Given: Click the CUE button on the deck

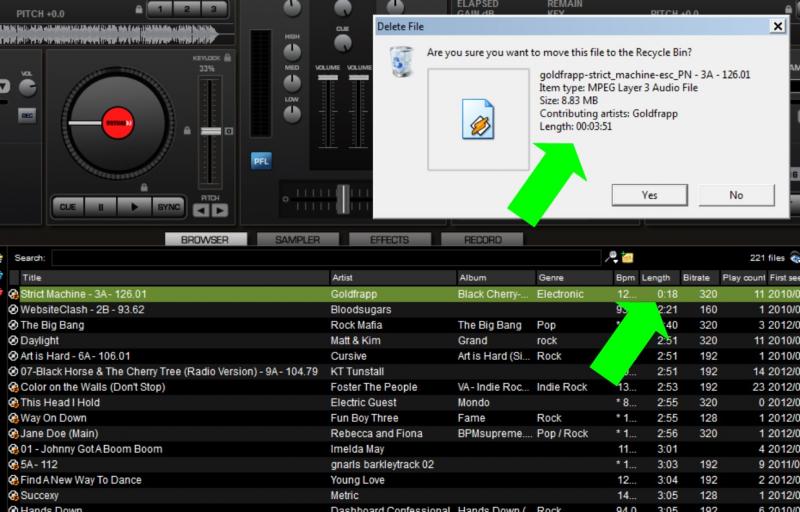Looking at the screenshot, I should point(68,207).
